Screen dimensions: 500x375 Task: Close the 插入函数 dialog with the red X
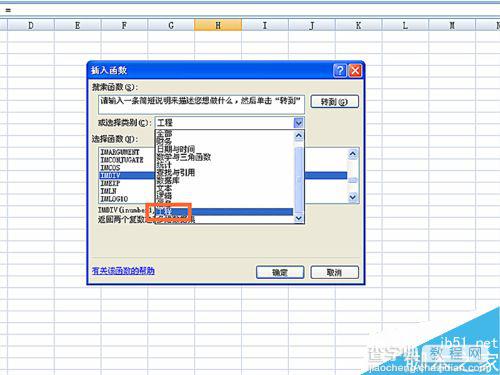(355, 71)
